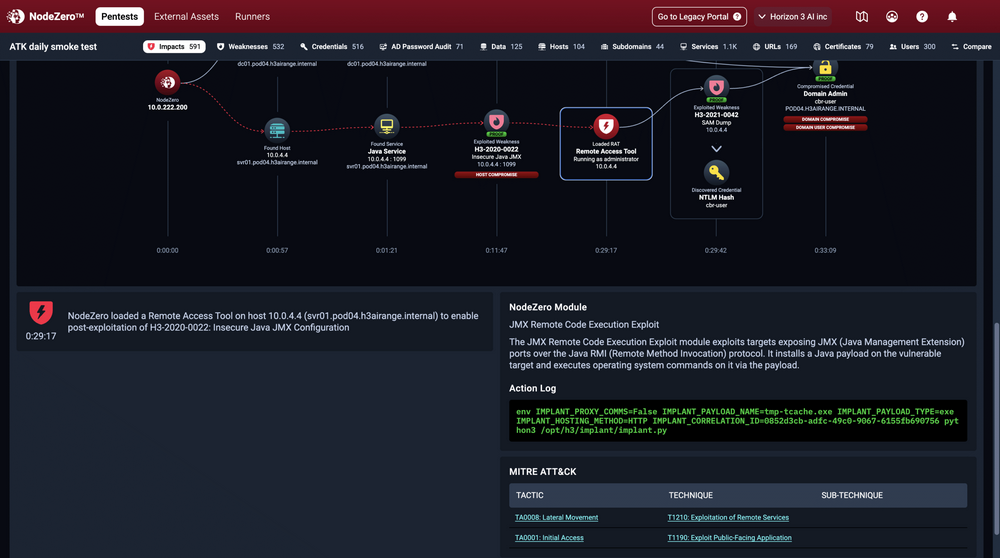Open the user account icon
The width and height of the screenshot is (1000, 558).
[x=892, y=17]
